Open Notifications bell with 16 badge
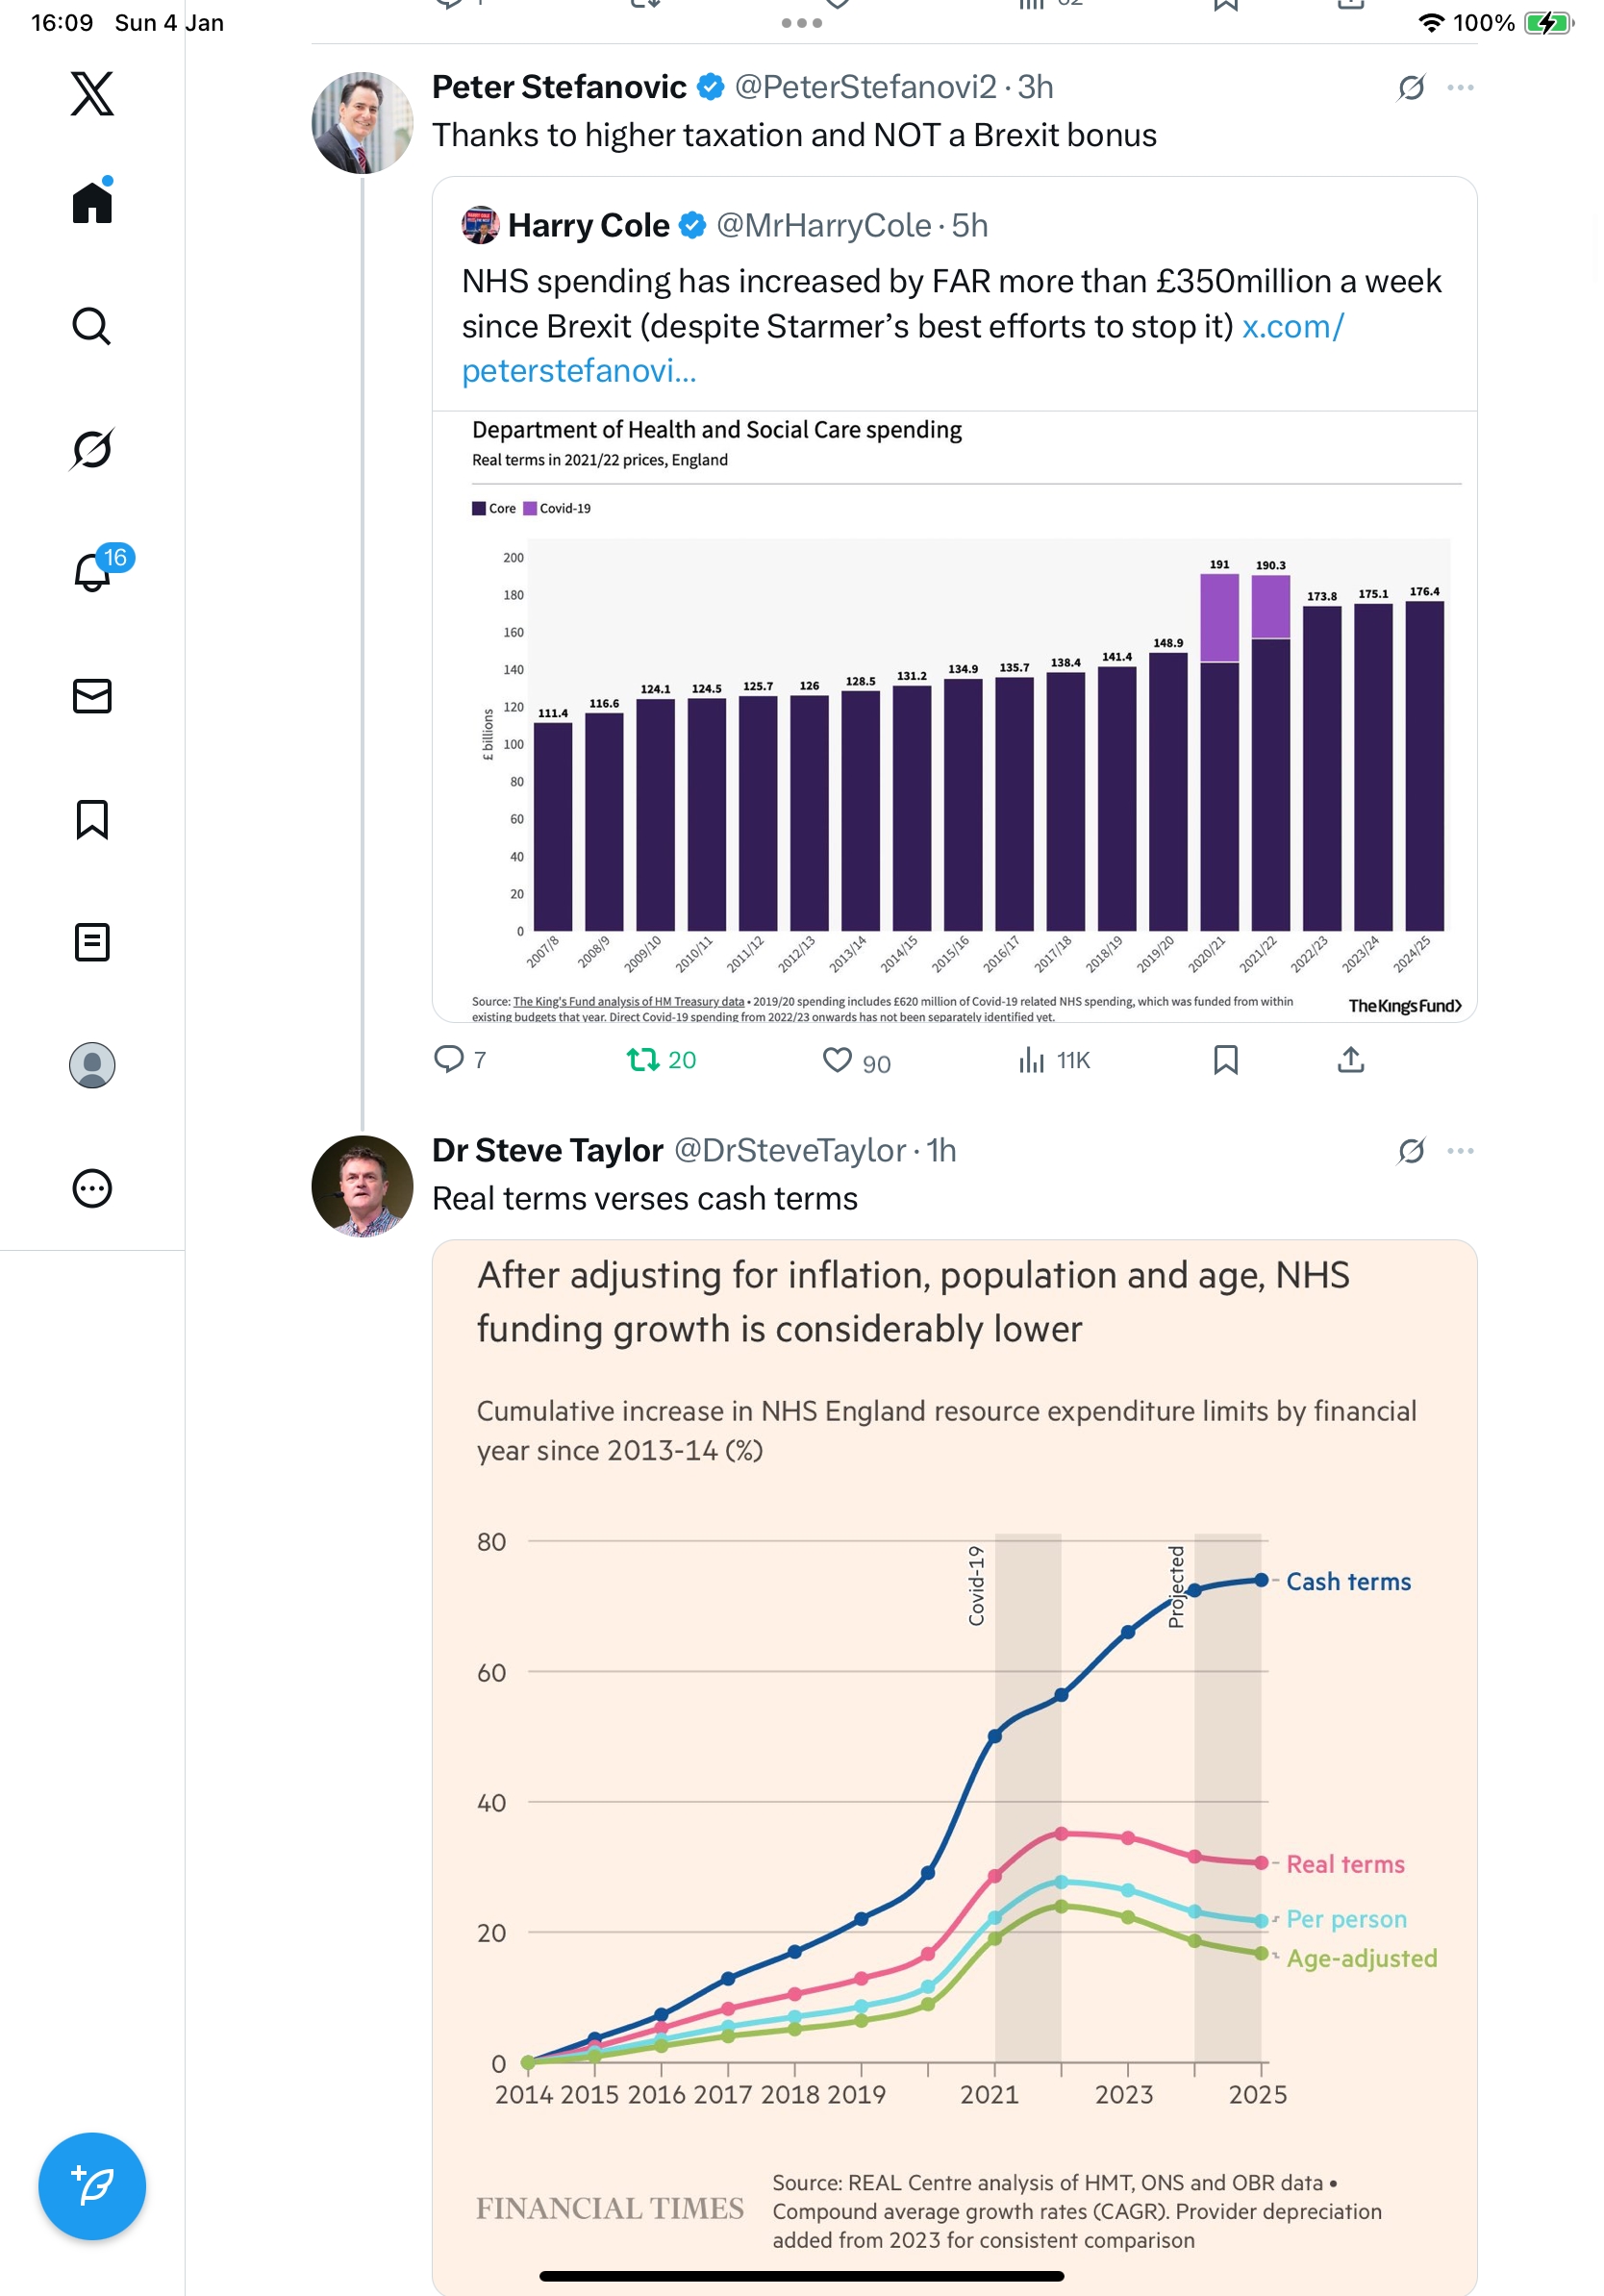 (93, 572)
